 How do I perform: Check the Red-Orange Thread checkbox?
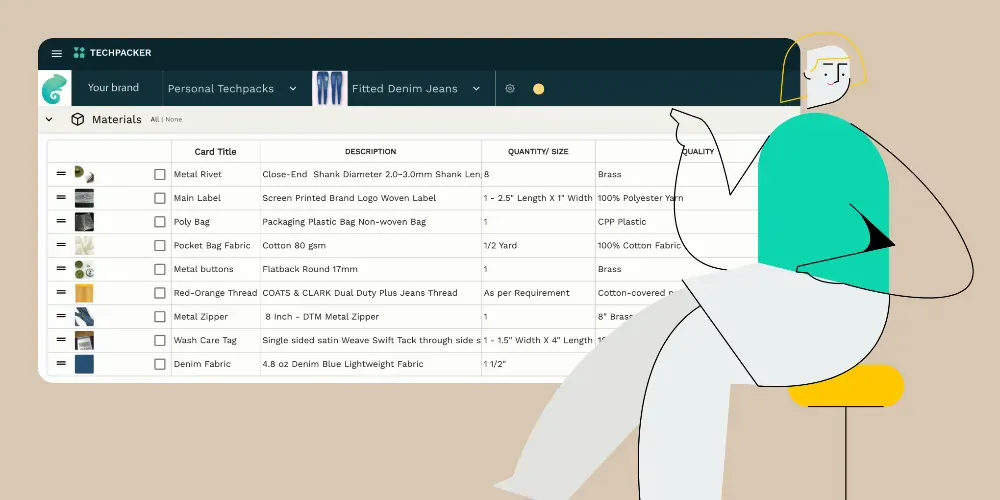point(160,293)
